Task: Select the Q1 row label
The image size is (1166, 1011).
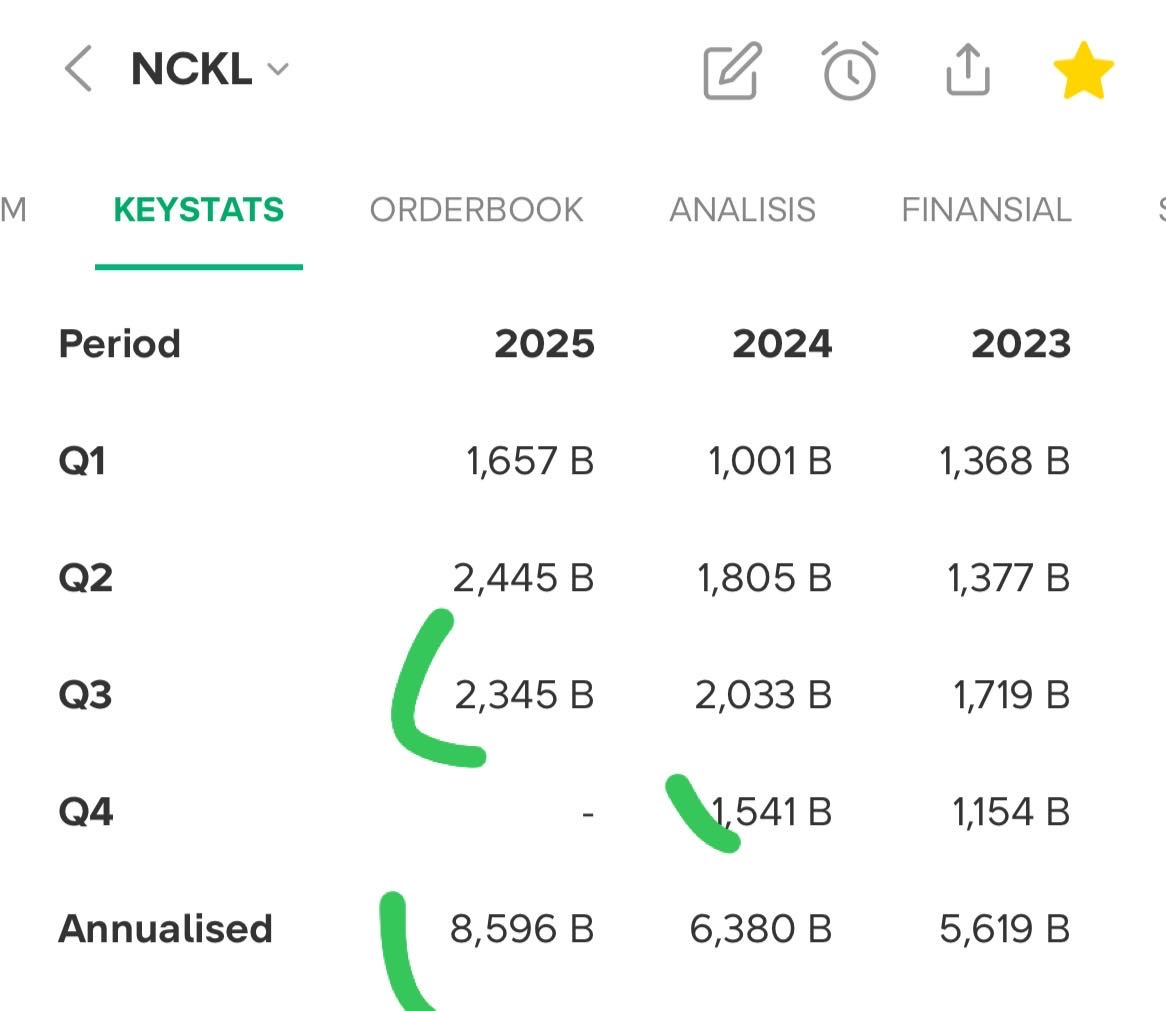Action: [x=83, y=462]
